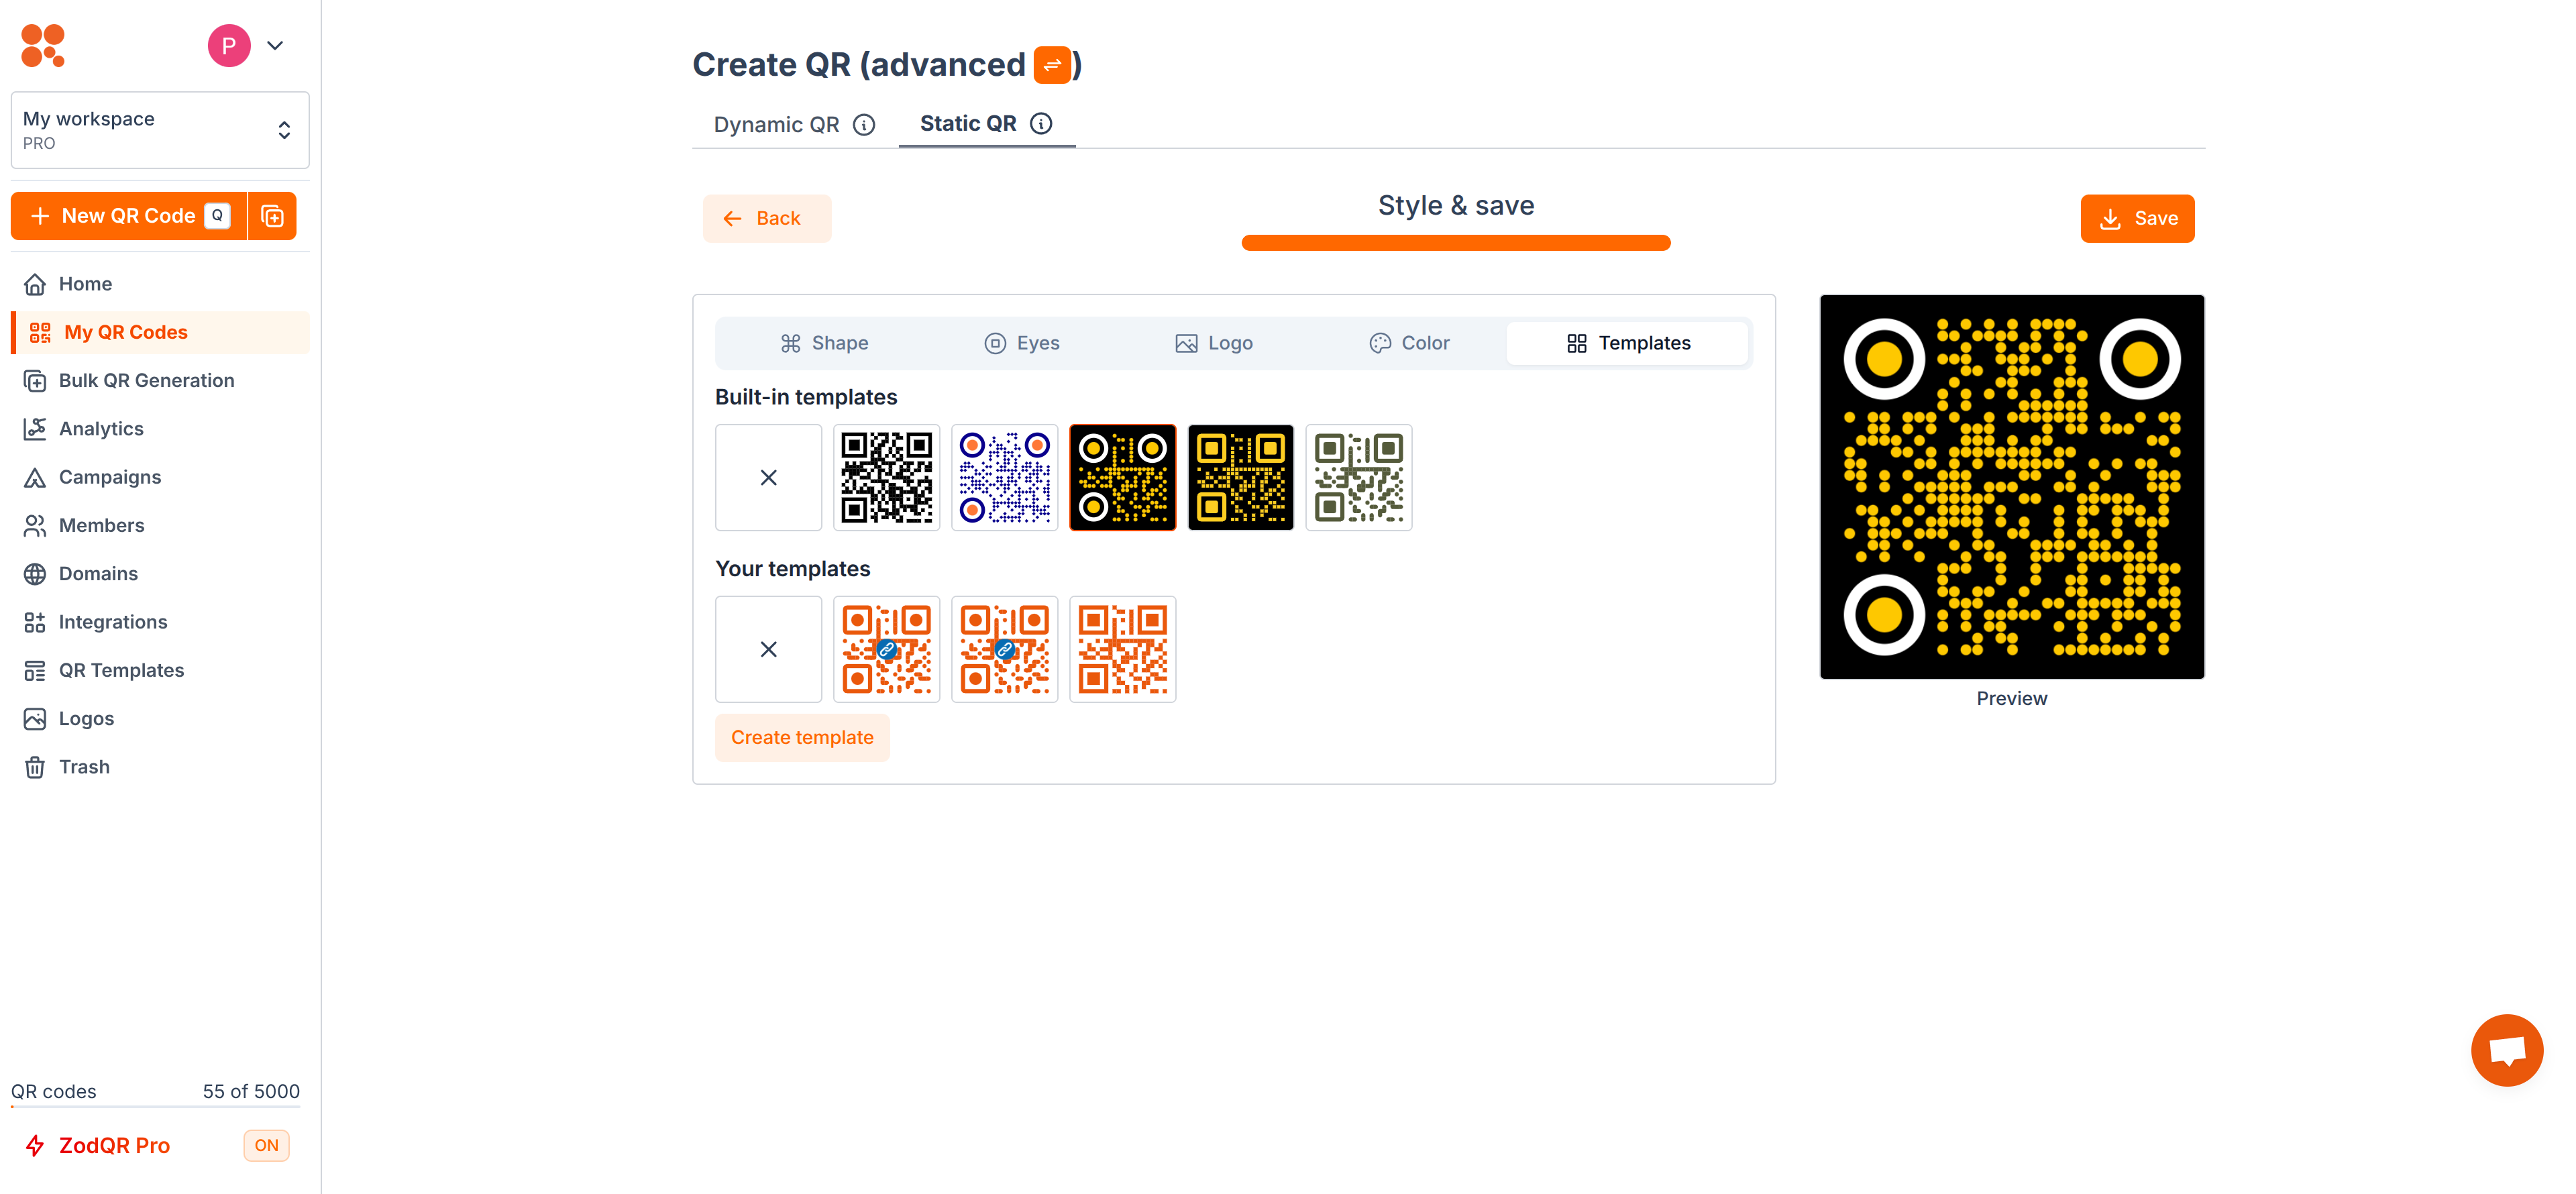Click the ZodQR Pro lightning icon
This screenshot has width=2576, height=1194.
(x=35, y=1146)
